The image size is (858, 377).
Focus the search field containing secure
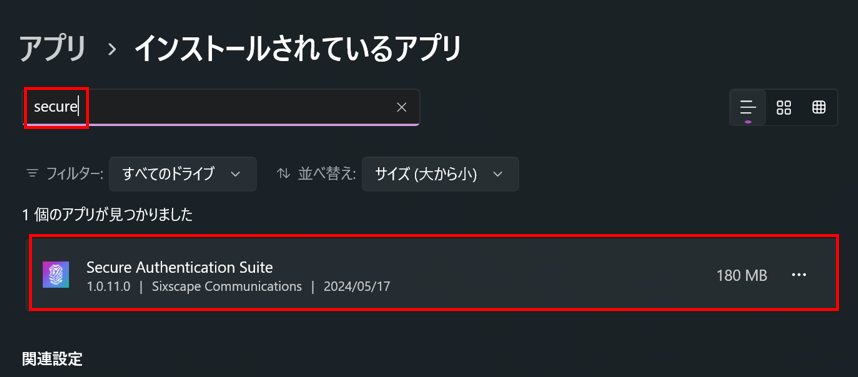point(222,107)
